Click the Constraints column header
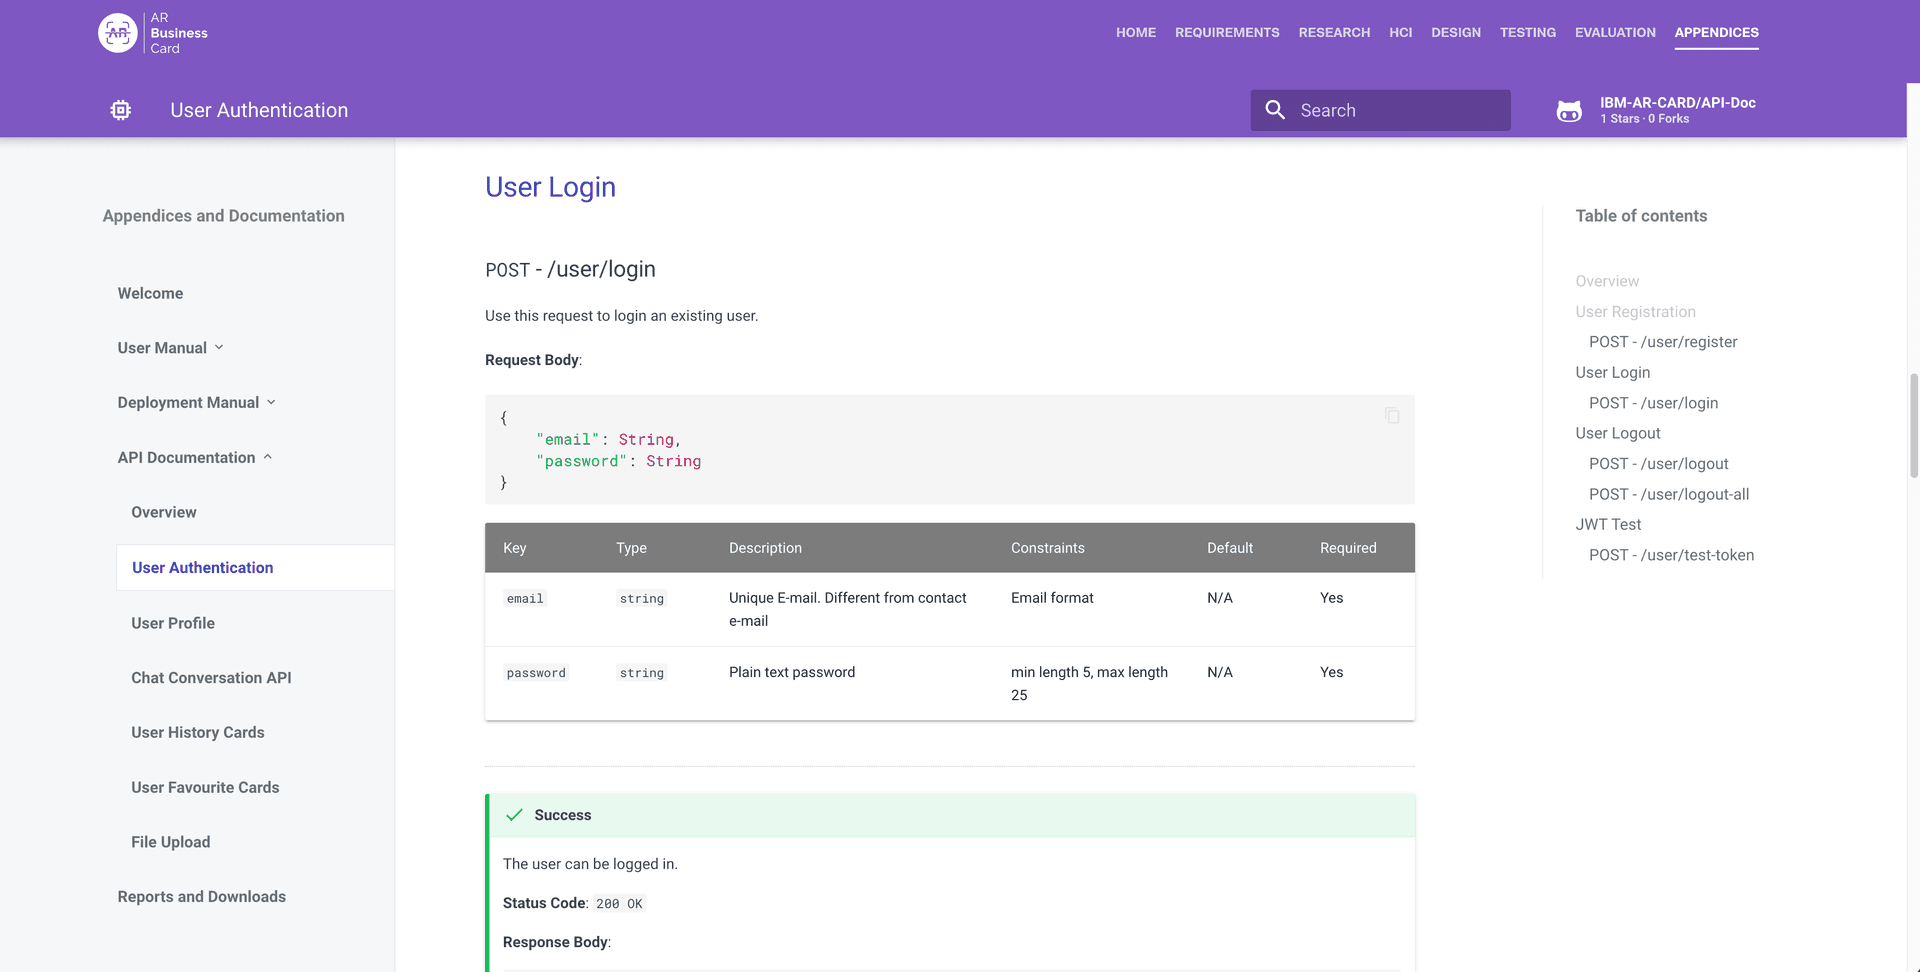The image size is (1920, 972). (x=1047, y=548)
